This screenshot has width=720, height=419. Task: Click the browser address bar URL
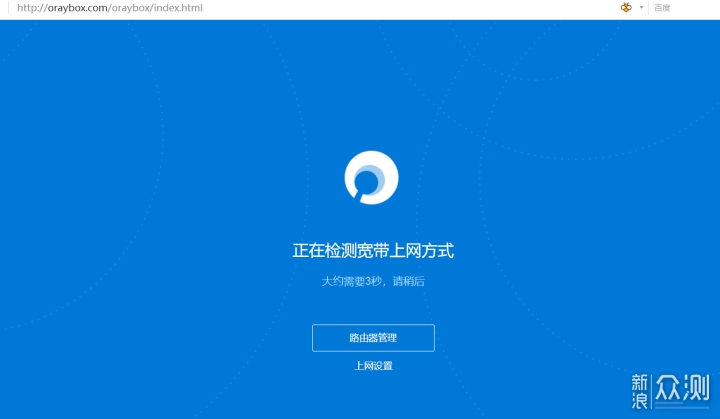tap(110, 8)
